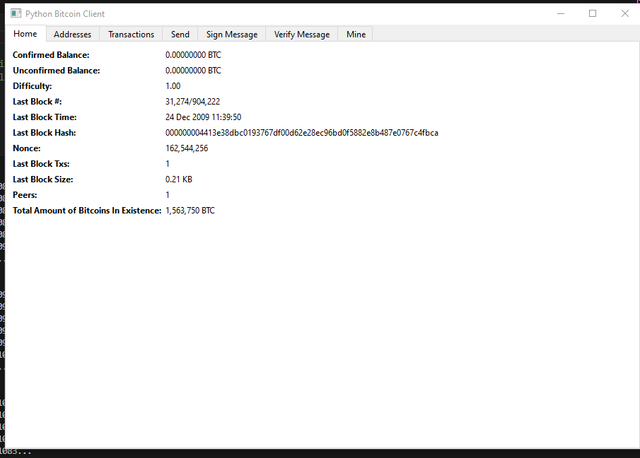
Task: Open the Transactions tab
Action: (x=131, y=34)
